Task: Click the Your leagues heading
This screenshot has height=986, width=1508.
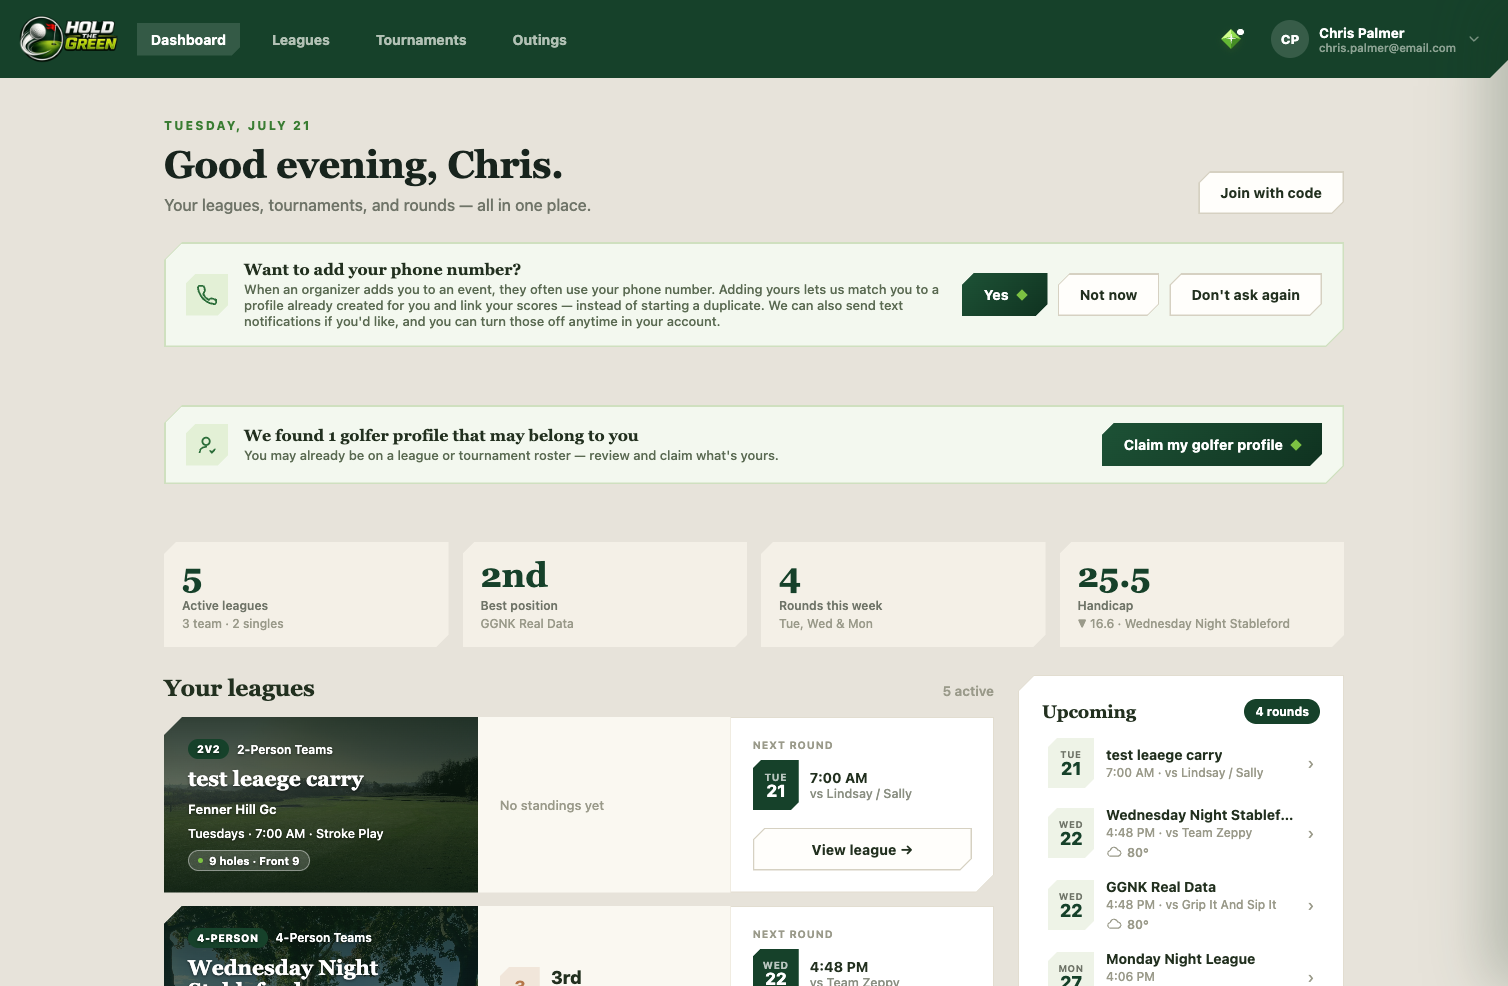Action: pos(239,688)
